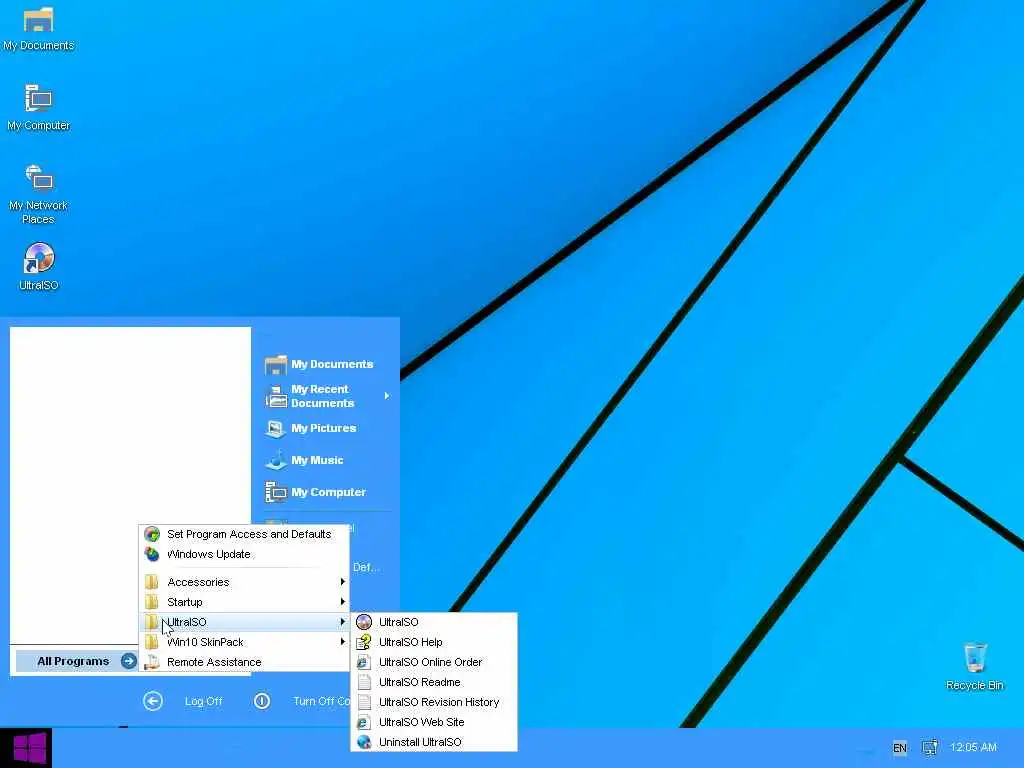
Task: Click the UltraISO Web Site browser icon
Action: point(364,722)
